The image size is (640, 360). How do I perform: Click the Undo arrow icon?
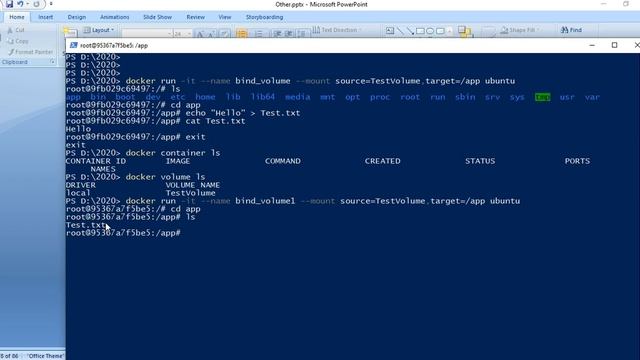click(x=20, y=4)
